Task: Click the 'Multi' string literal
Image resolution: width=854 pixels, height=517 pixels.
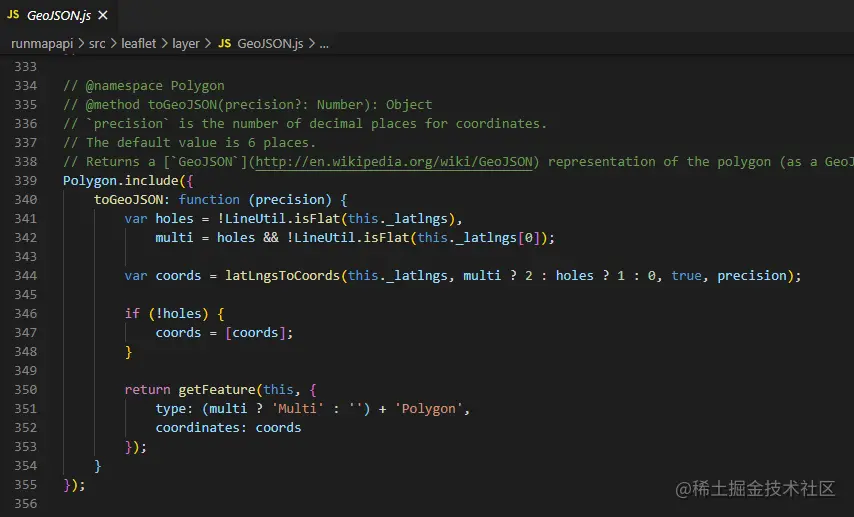Action: [297, 409]
